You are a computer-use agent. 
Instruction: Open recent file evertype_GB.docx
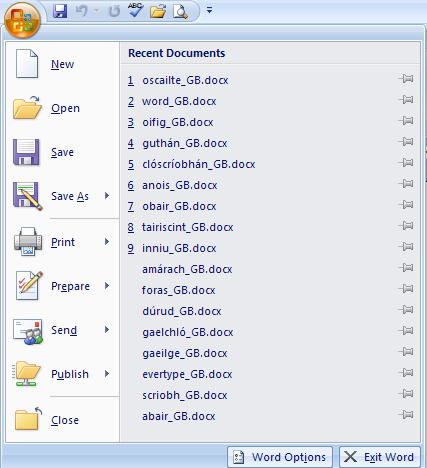(187, 374)
